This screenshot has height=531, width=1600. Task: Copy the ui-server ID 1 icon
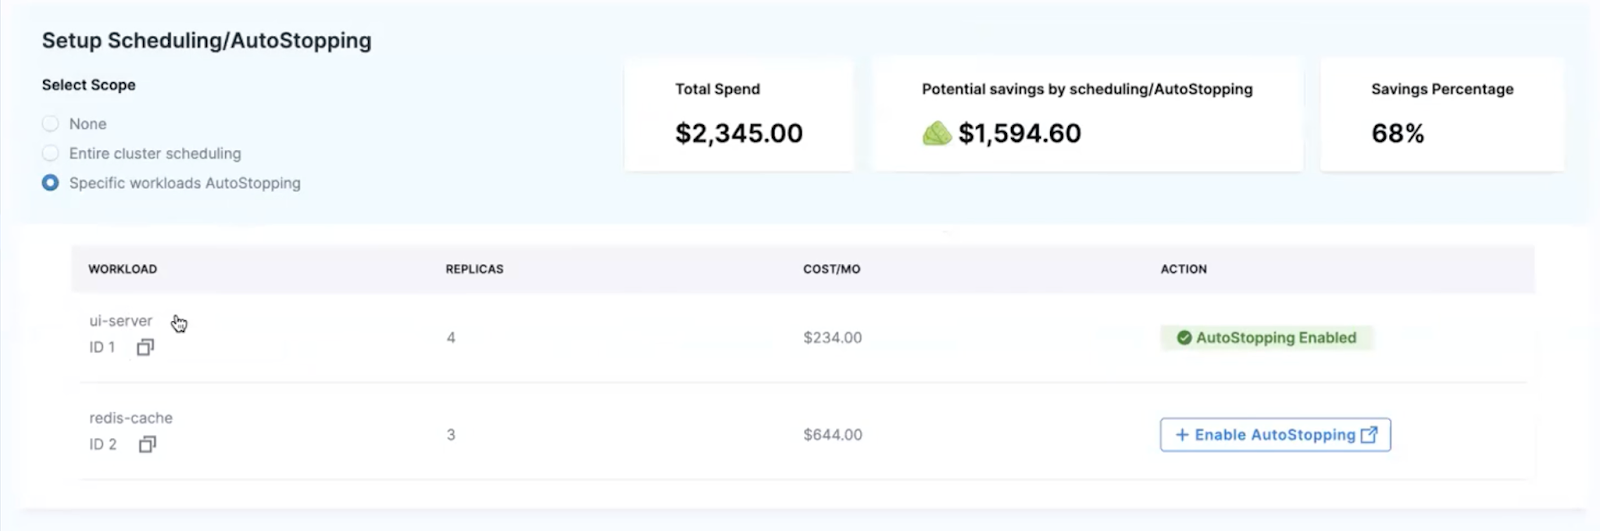point(145,347)
